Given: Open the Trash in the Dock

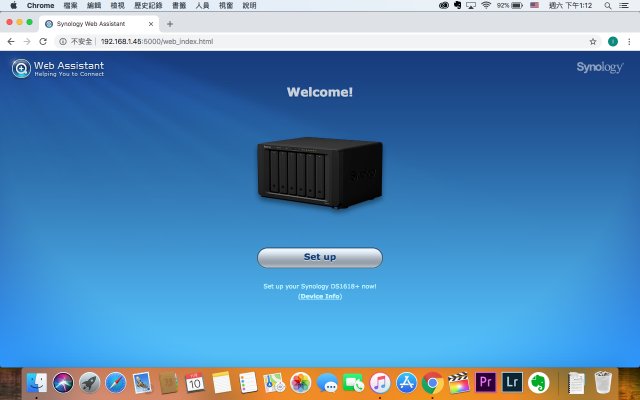Looking at the screenshot, I should [603, 382].
